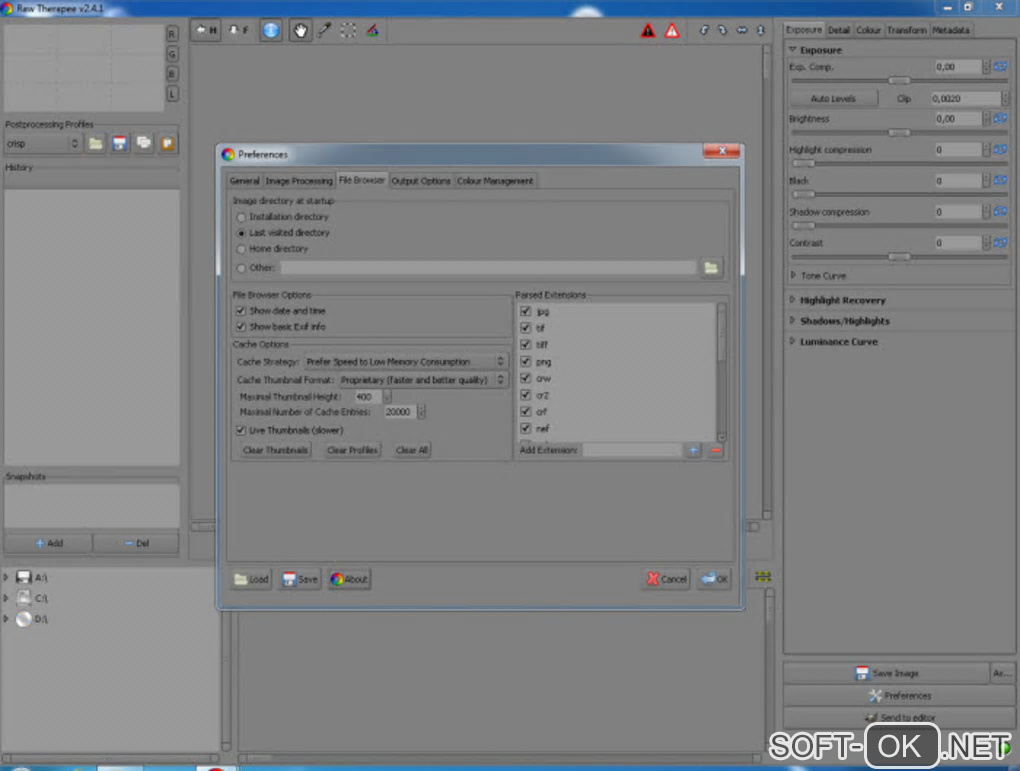Toggle the F file browser button

pyautogui.click(x=238, y=31)
